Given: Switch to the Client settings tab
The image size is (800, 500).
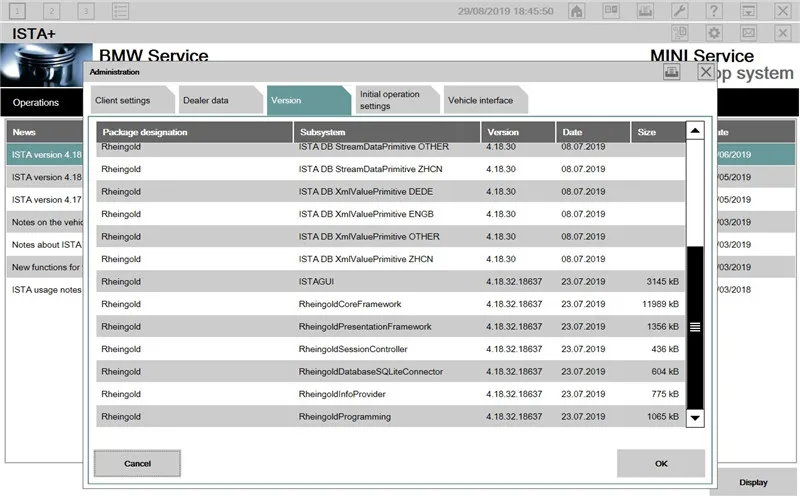Looking at the screenshot, I should tap(122, 101).
